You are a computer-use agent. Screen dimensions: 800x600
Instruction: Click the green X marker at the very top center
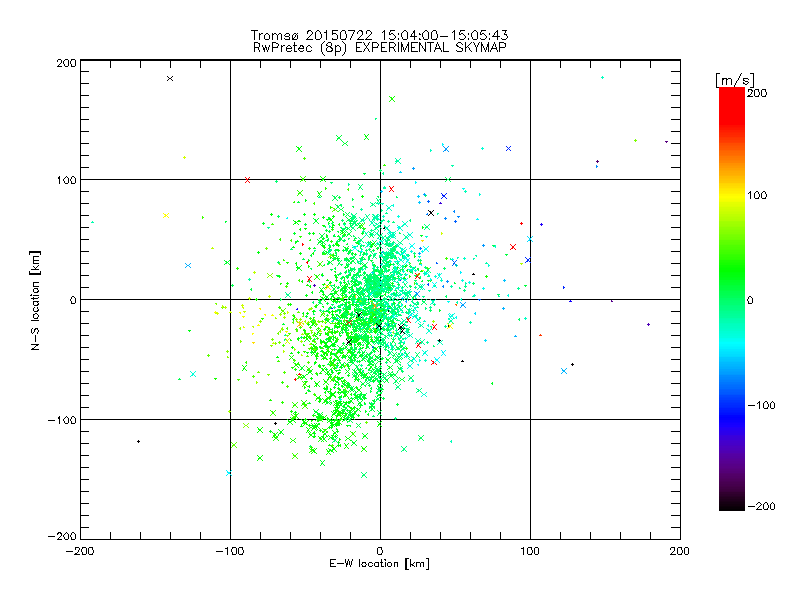click(x=392, y=99)
